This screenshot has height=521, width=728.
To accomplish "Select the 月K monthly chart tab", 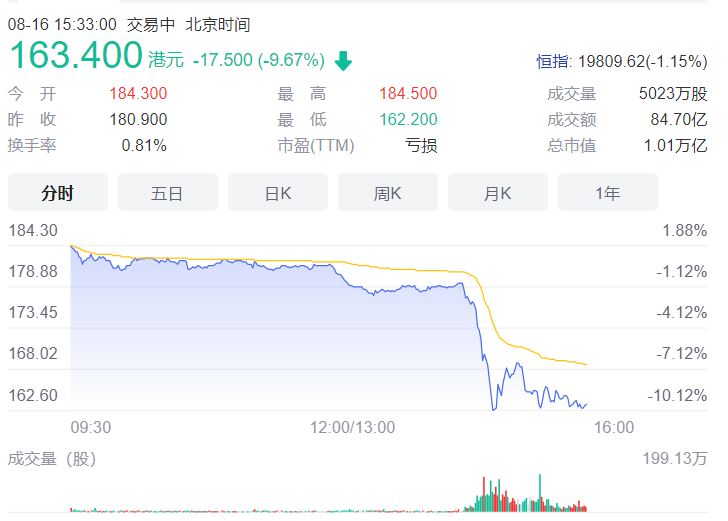I will pos(498,193).
